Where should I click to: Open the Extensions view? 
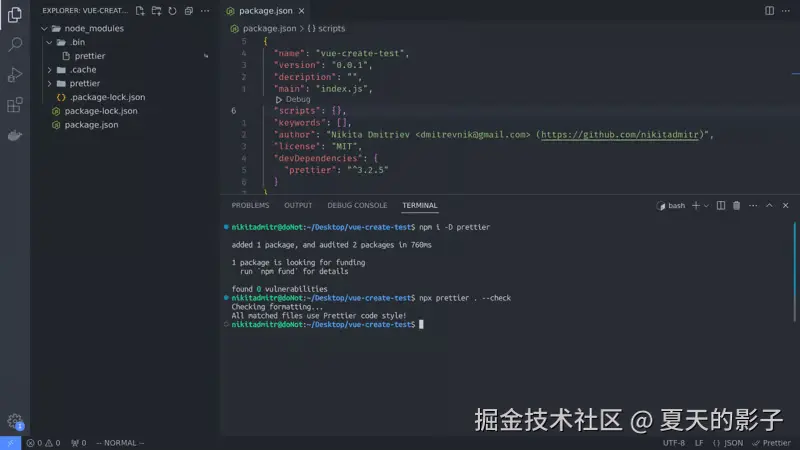(15, 105)
